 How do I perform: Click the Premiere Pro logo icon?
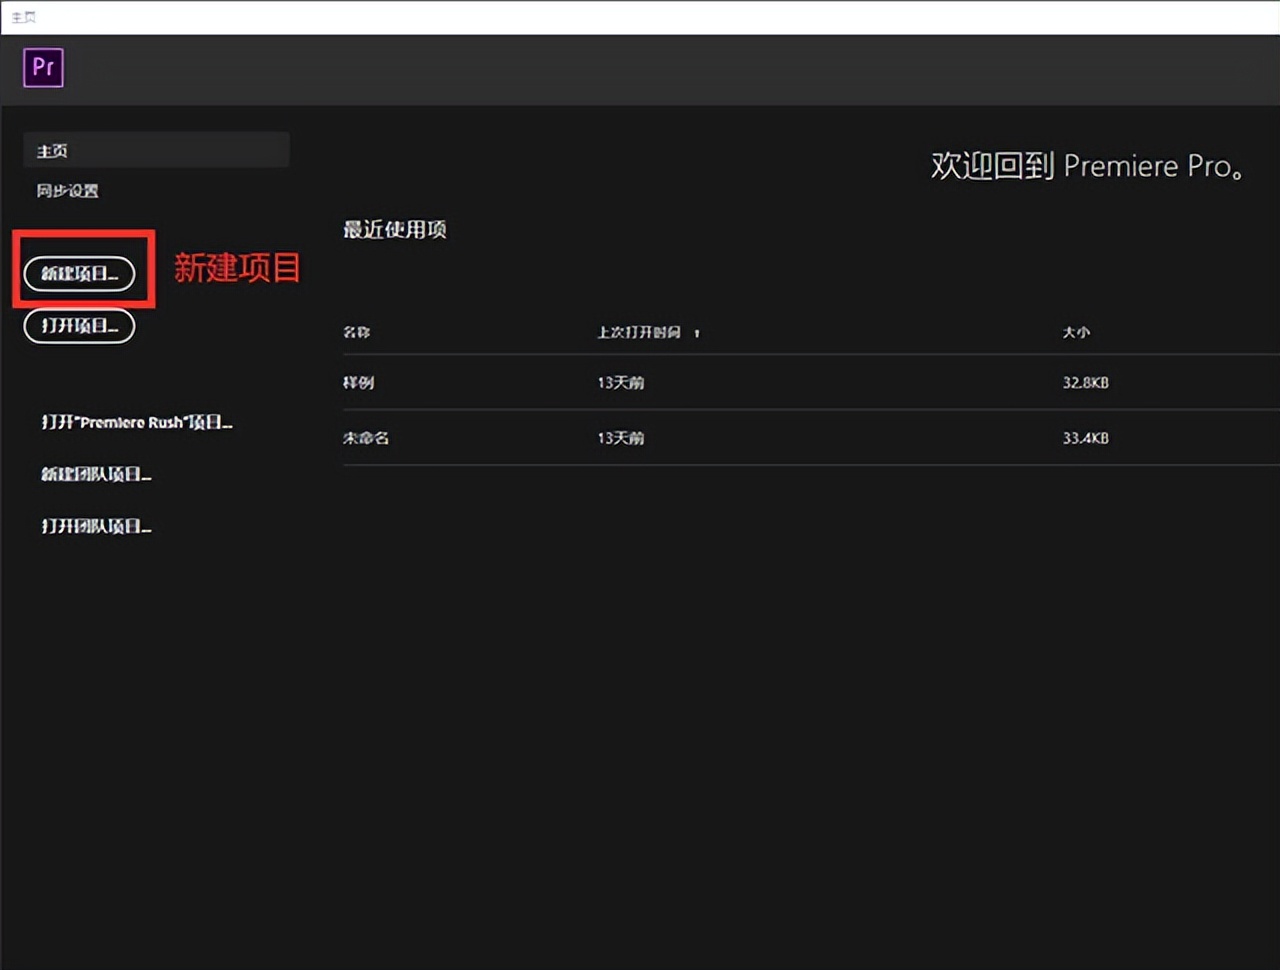point(43,67)
